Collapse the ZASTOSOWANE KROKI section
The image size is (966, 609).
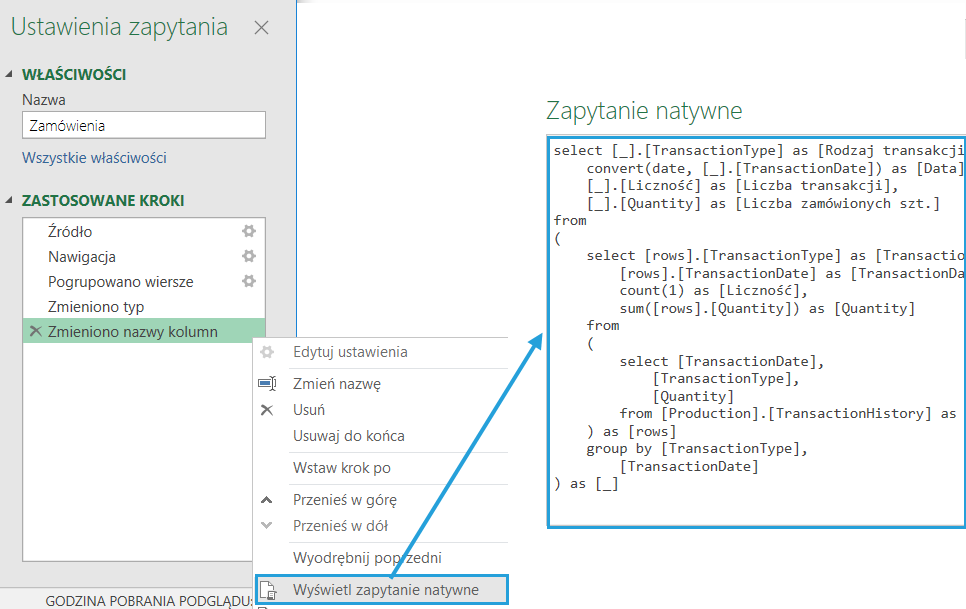[x=11, y=201]
